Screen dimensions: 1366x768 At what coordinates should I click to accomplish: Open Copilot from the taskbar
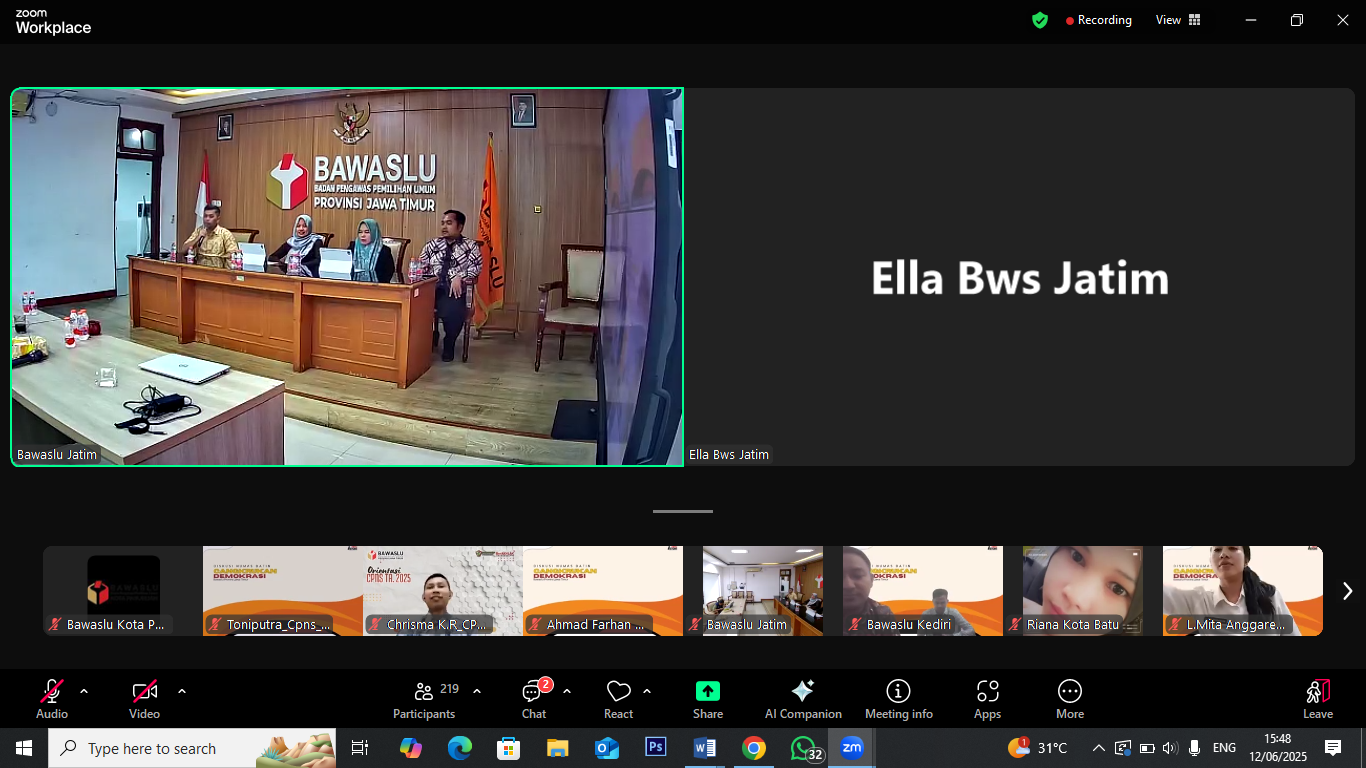(x=410, y=748)
